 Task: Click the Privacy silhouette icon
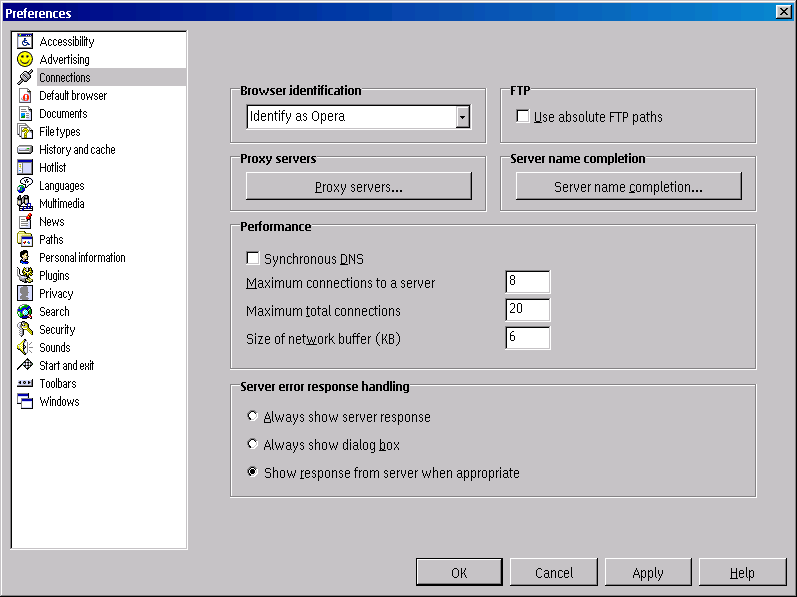pyautogui.click(x=25, y=293)
